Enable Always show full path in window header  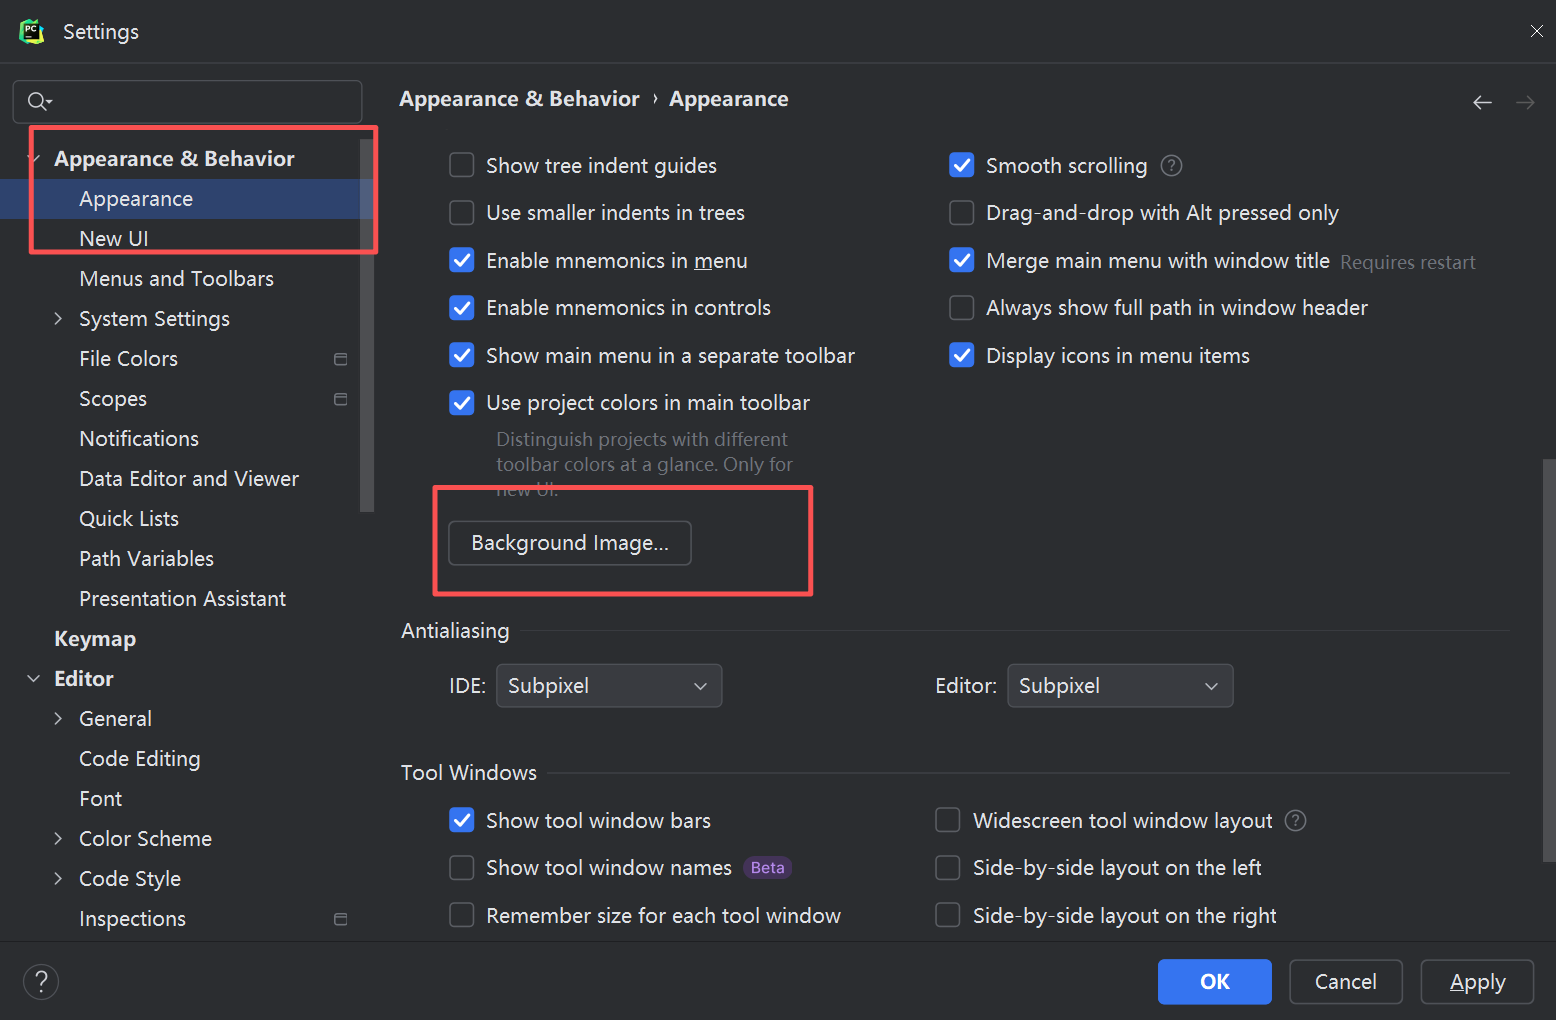961,308
